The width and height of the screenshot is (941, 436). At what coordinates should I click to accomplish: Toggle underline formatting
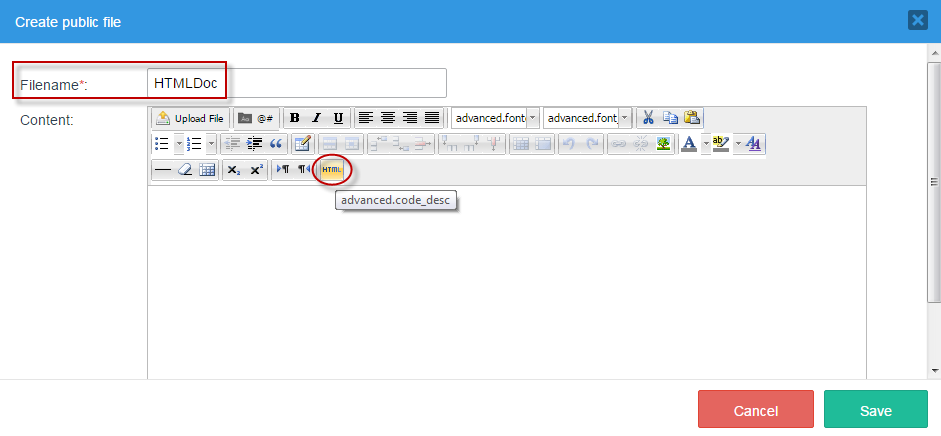[338, 118]
